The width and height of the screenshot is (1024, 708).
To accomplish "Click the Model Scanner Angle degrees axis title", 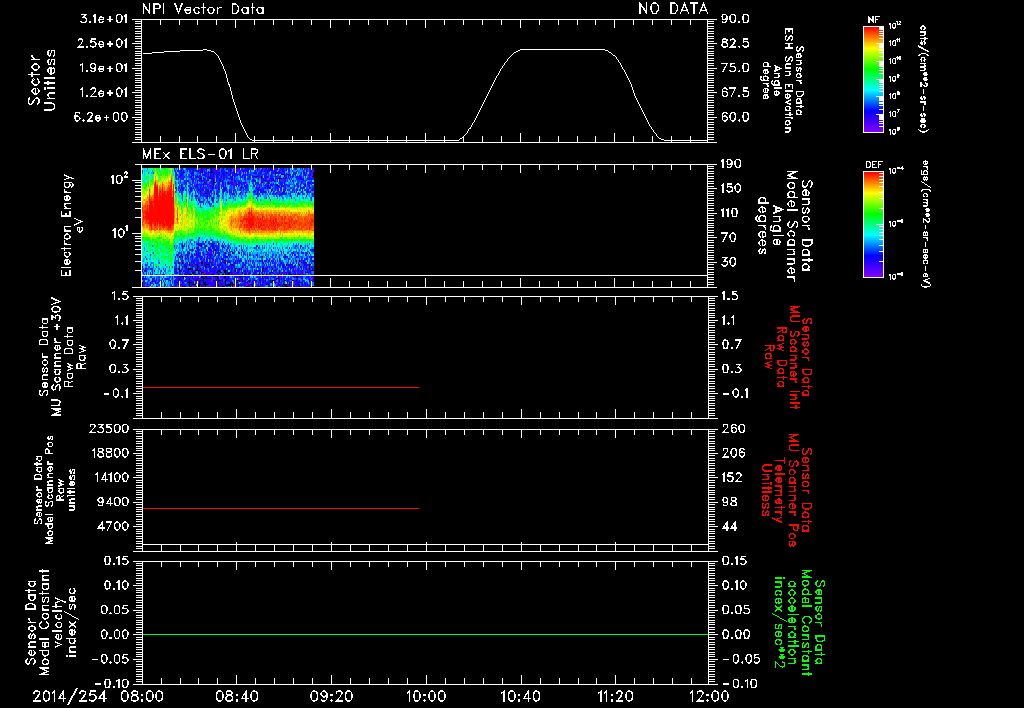I will pos(783,225).
